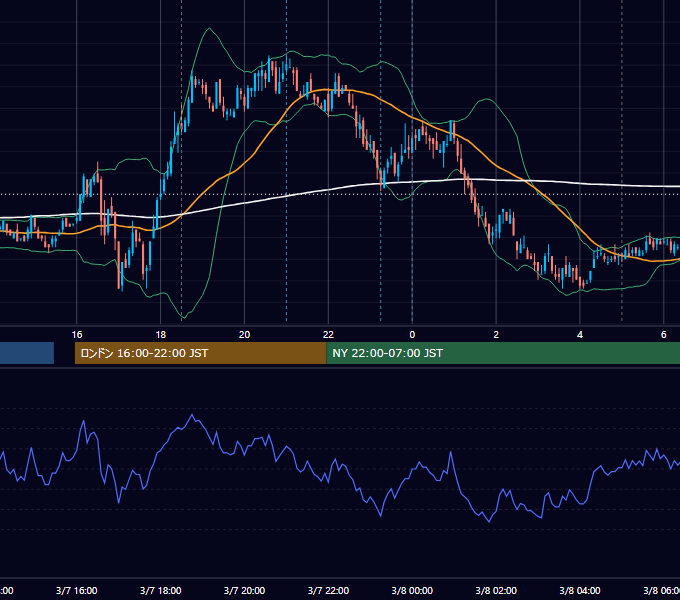The image size is (680, 600).
Task: Click the '3/7 18:00' label on the lower axis
Action: click(160, 591)
